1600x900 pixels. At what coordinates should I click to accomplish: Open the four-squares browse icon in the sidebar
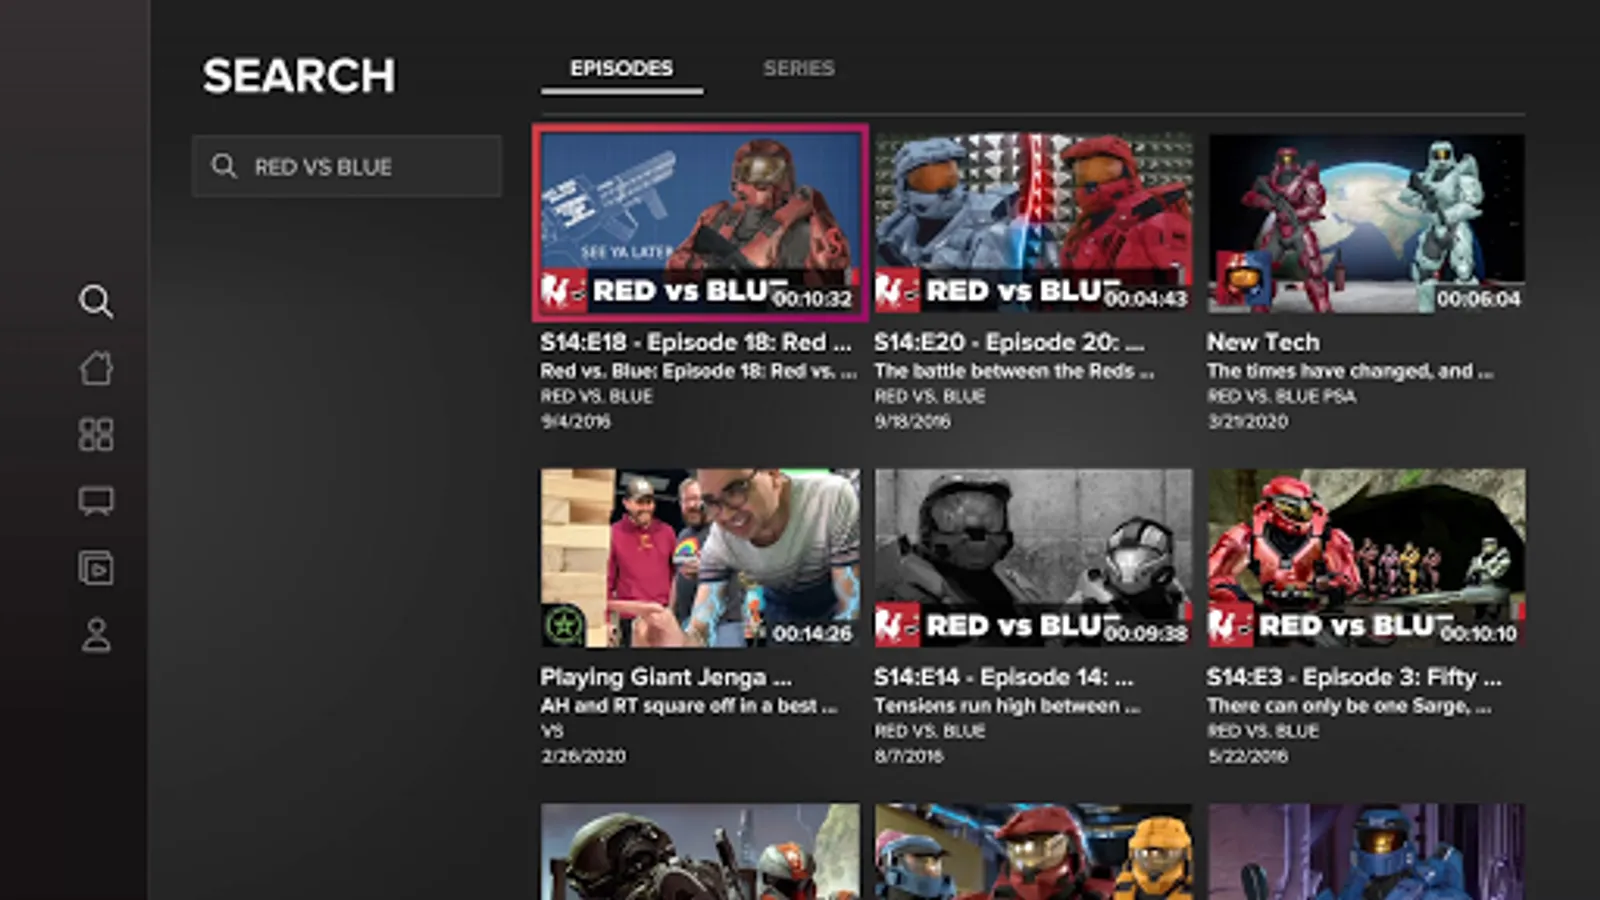(x=96, y=434)
